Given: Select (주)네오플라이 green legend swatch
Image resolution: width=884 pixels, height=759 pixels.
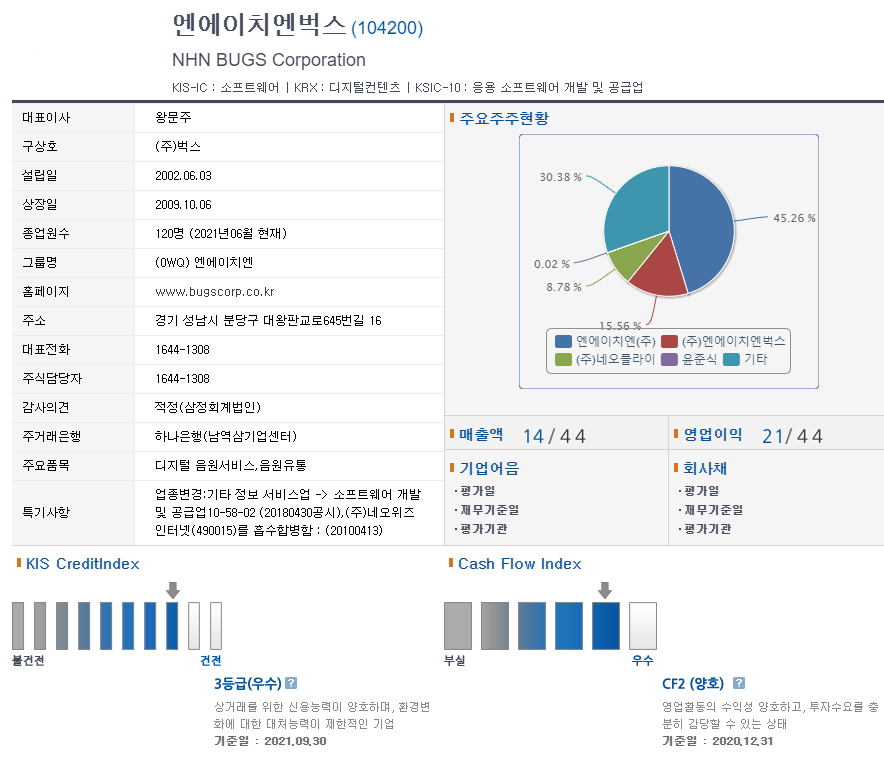Looking at the screenshot, I should tap(563, 359).
